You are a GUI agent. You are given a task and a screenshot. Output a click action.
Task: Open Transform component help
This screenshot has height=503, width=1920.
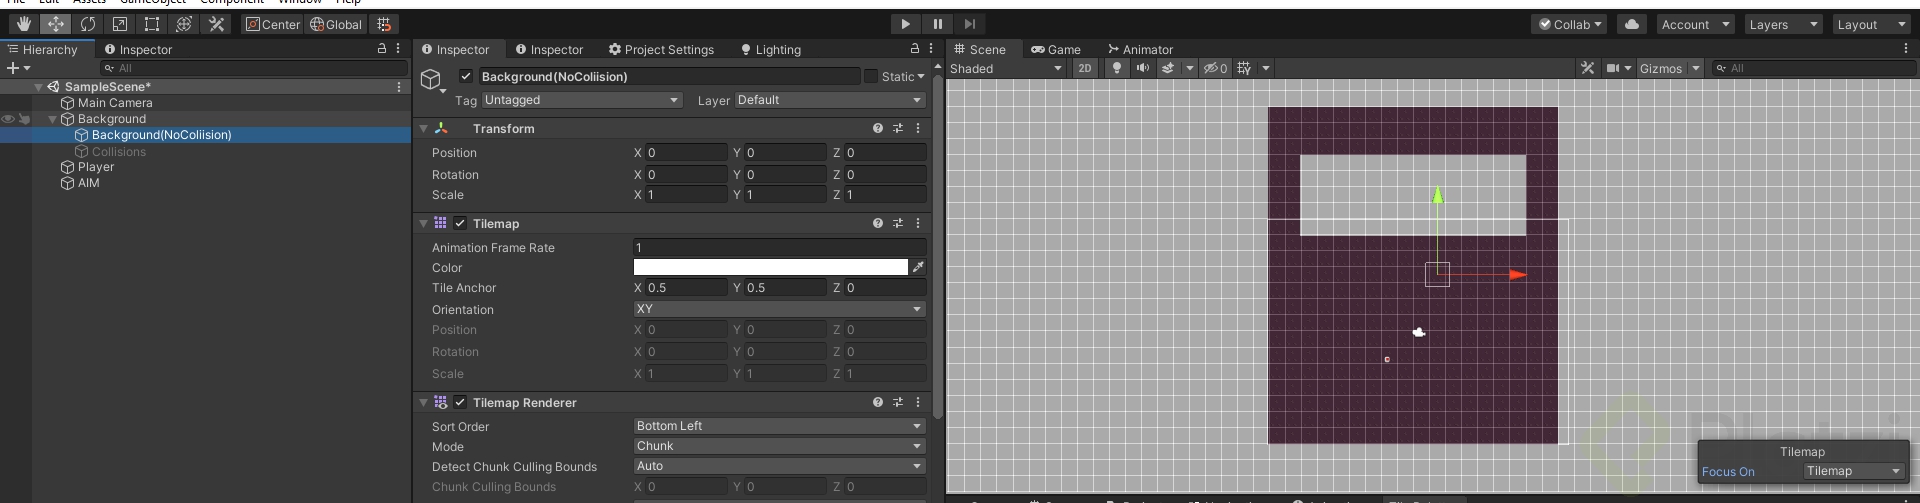pos(877,128)
